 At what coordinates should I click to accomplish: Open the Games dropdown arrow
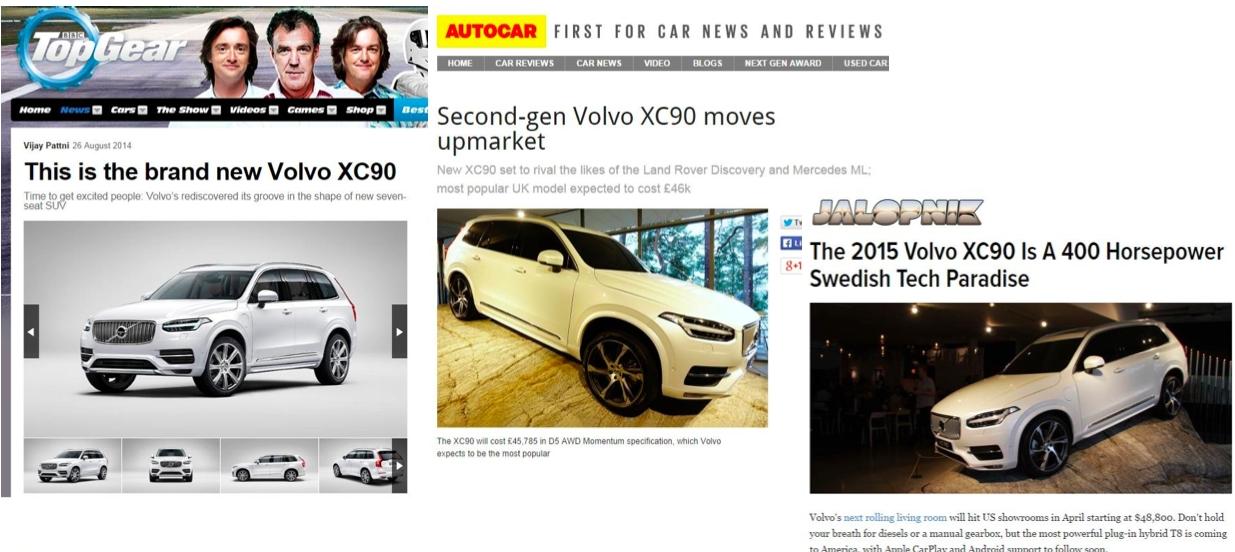334,110
